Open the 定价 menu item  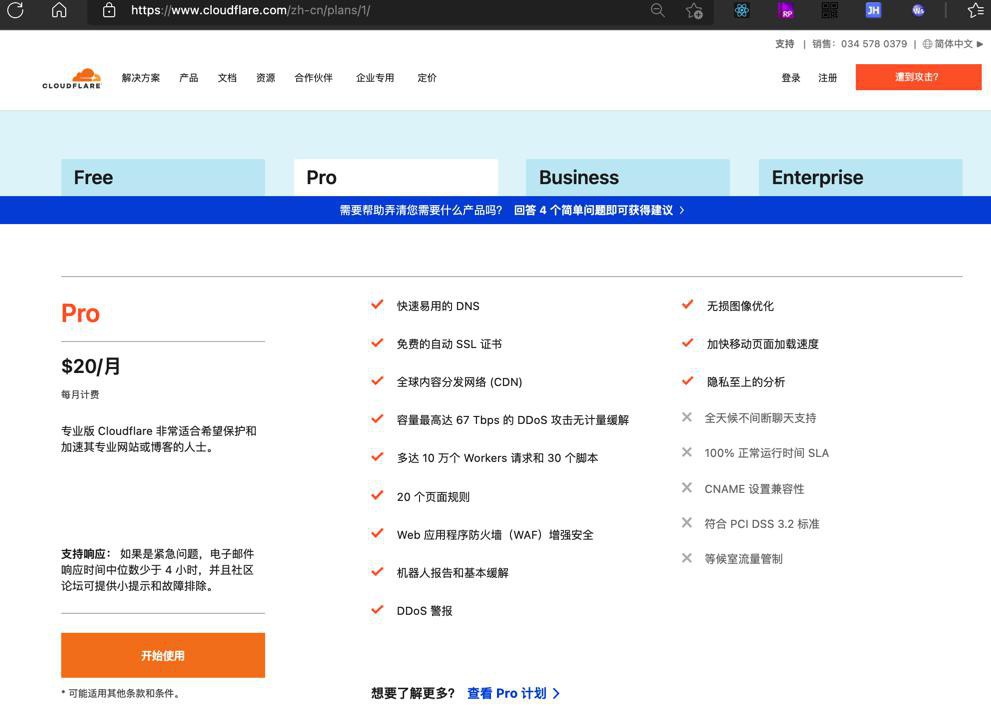point(427,78)
